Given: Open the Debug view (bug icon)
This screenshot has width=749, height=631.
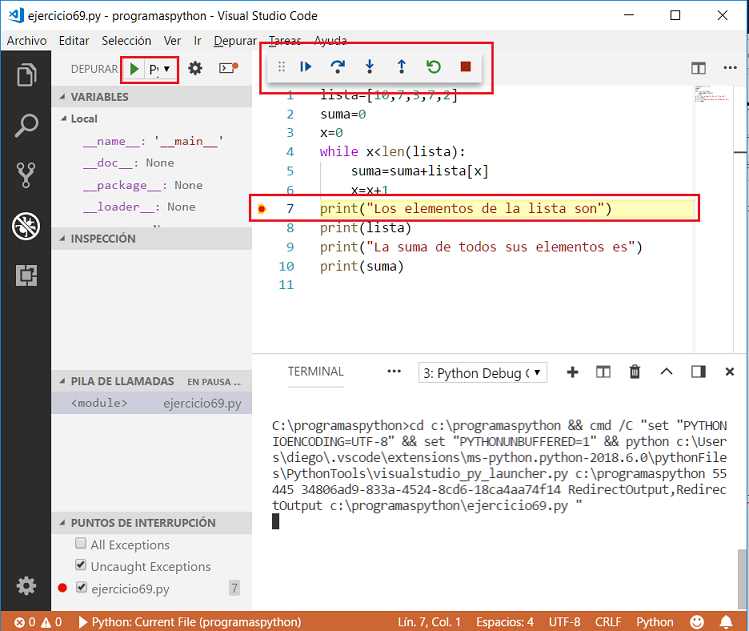Looking at the screenshot, I should click(26, 225).
